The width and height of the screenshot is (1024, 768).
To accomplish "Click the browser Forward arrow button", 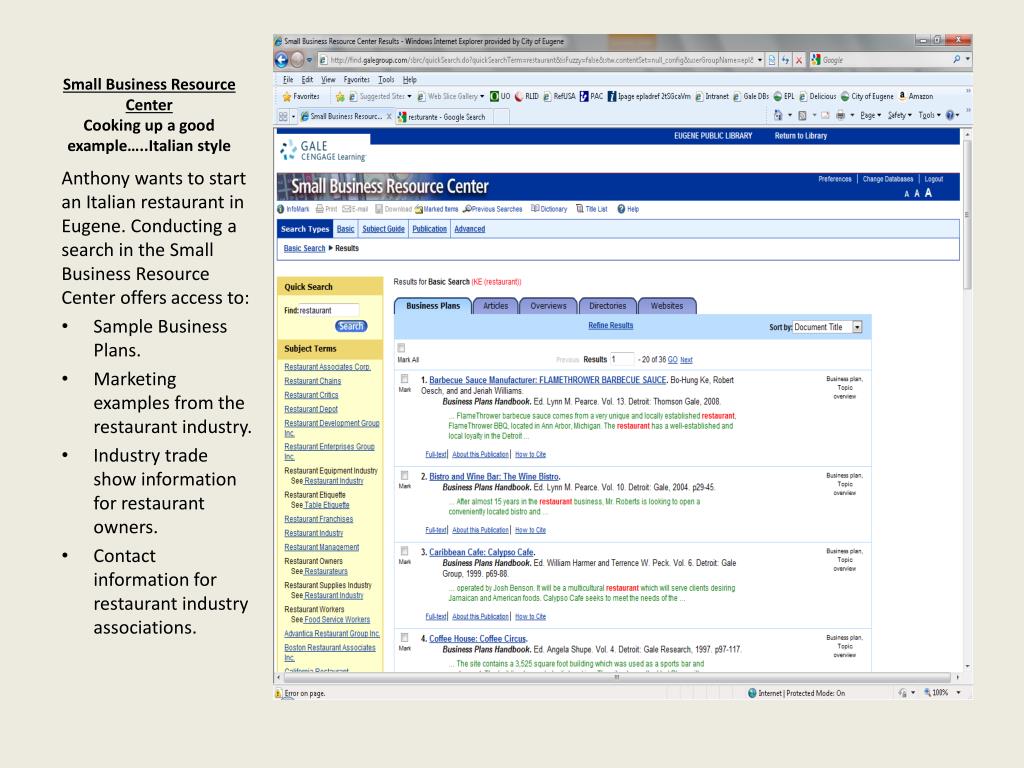I will [x=297, y=60].
